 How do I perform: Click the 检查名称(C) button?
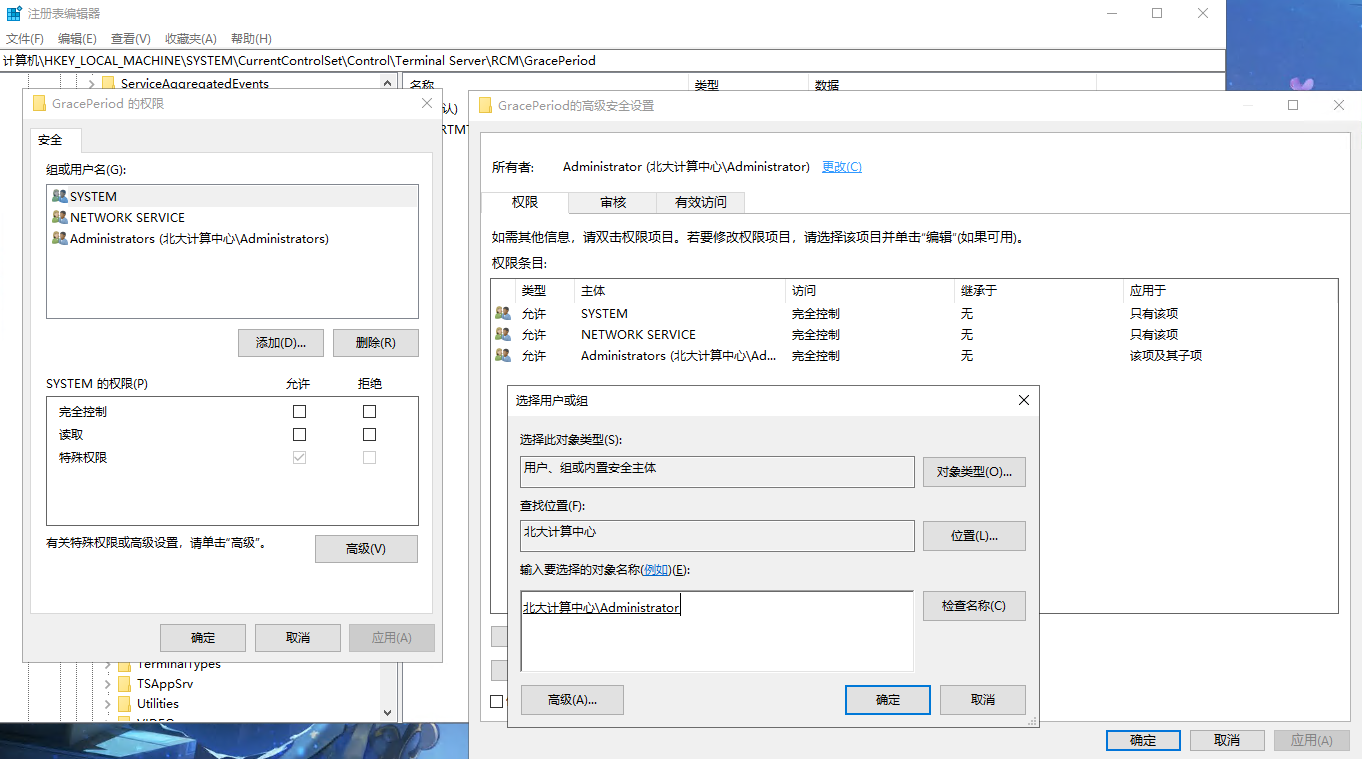973,606
